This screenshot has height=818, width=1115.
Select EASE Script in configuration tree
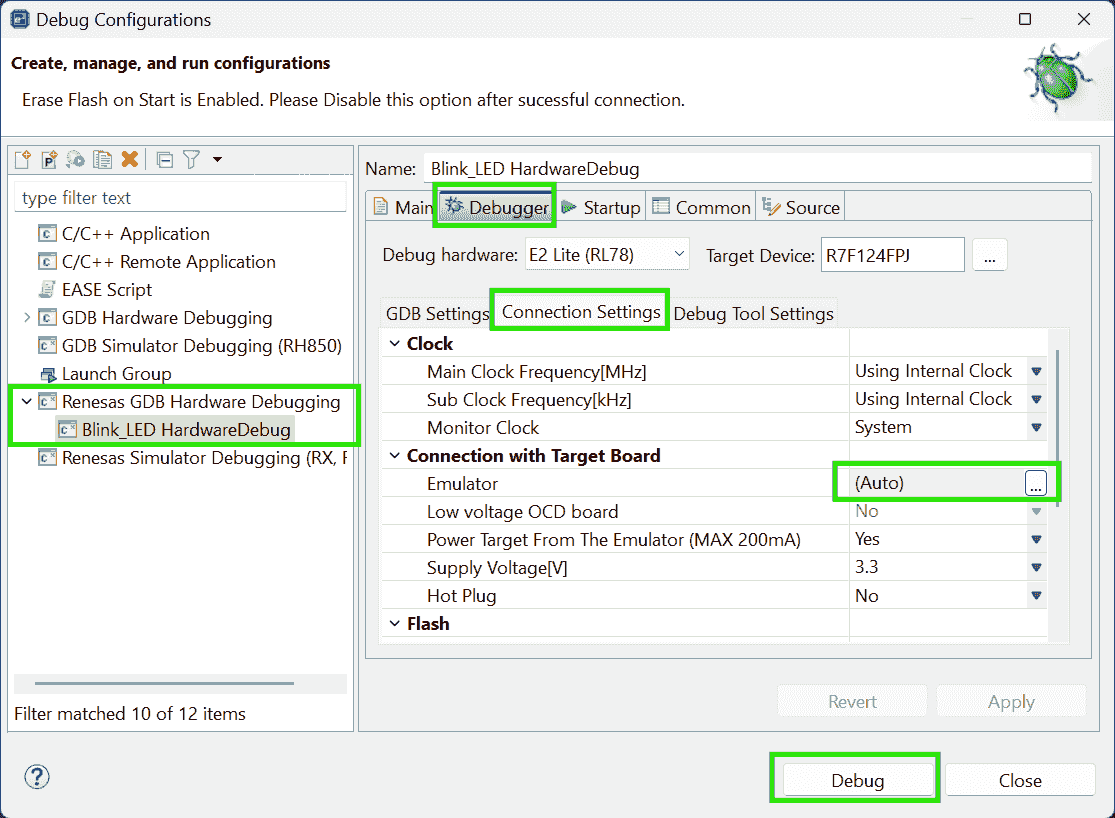[x=107, y=290]
